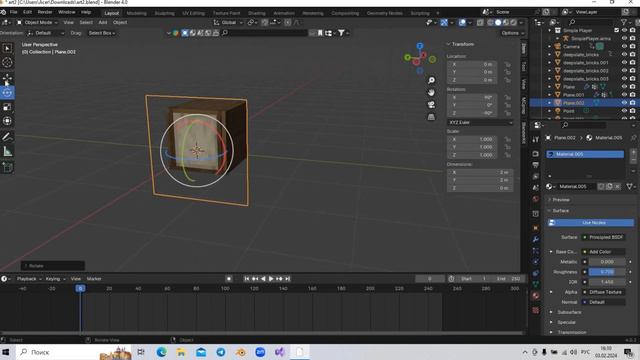Click the Principled BSDF surface shader button

click(x=603, y=237)
